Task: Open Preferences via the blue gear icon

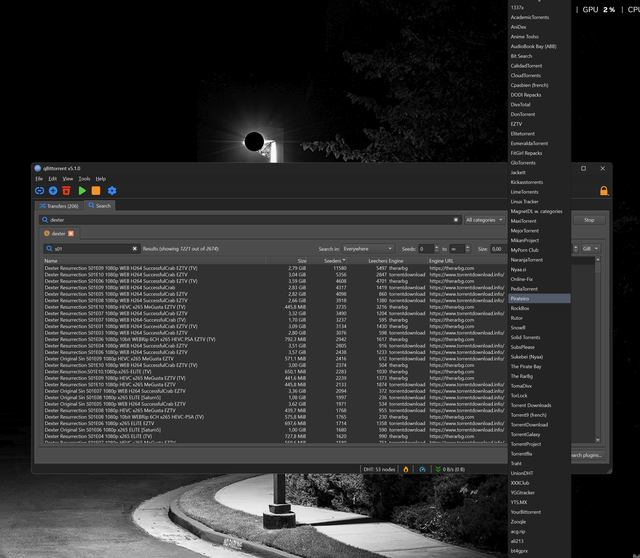Action: tap(112, 191)
